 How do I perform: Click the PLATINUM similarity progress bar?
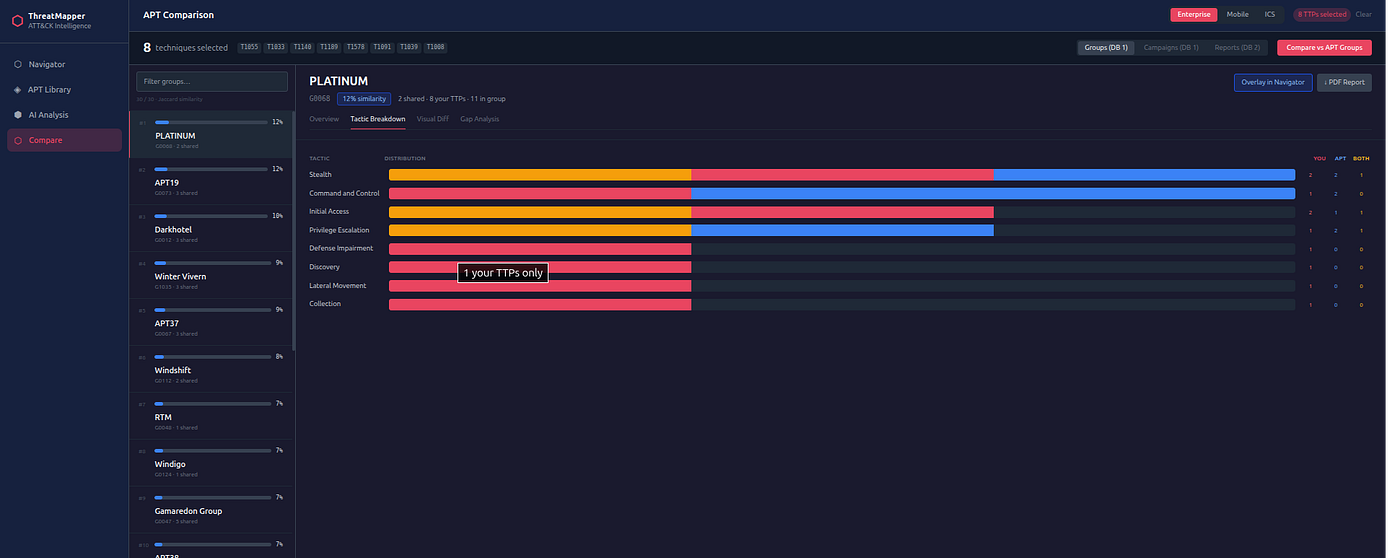(212, 122)
